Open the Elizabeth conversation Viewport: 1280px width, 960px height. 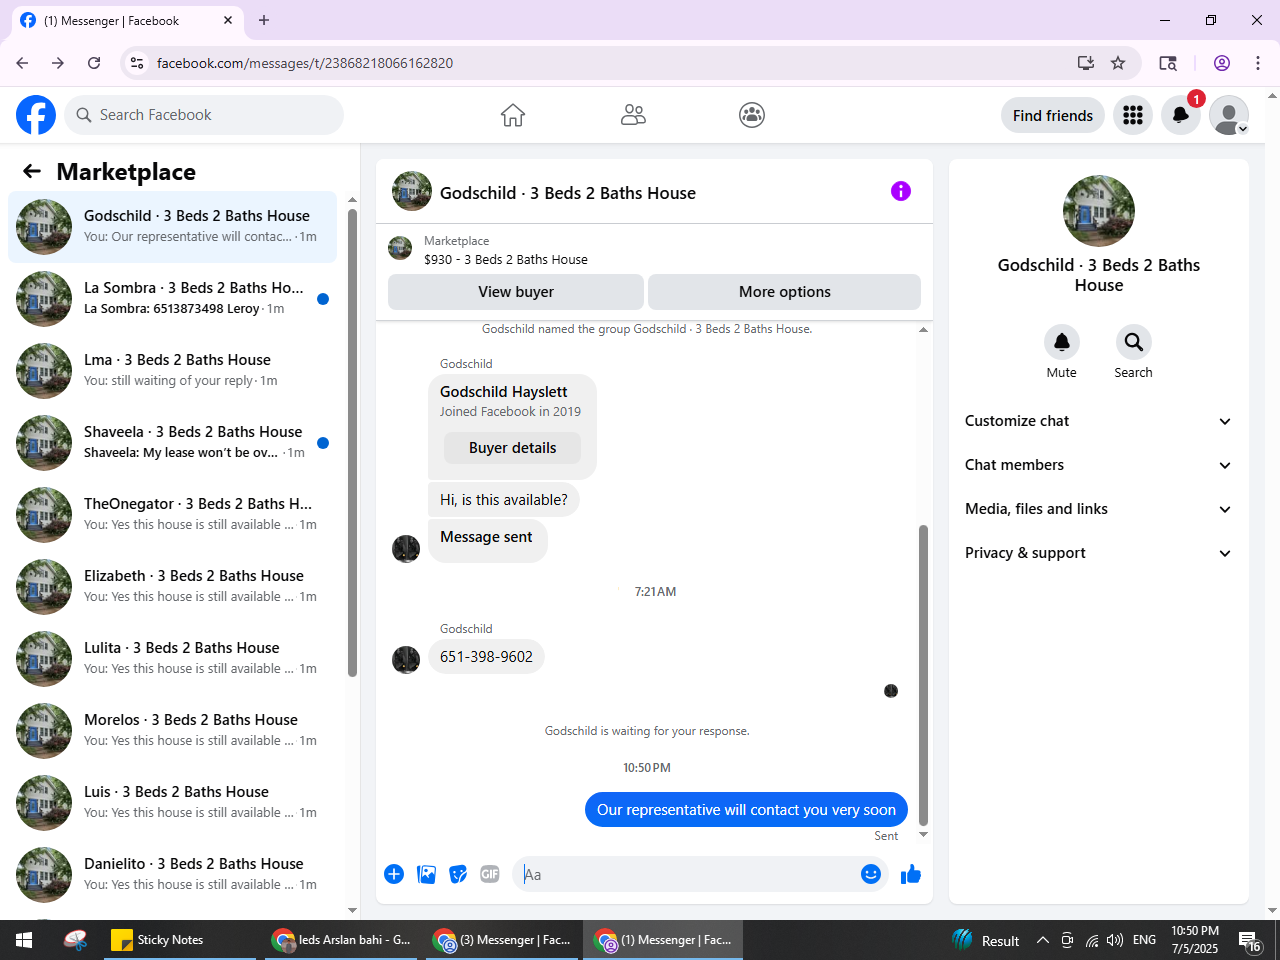tap(172, 587)
